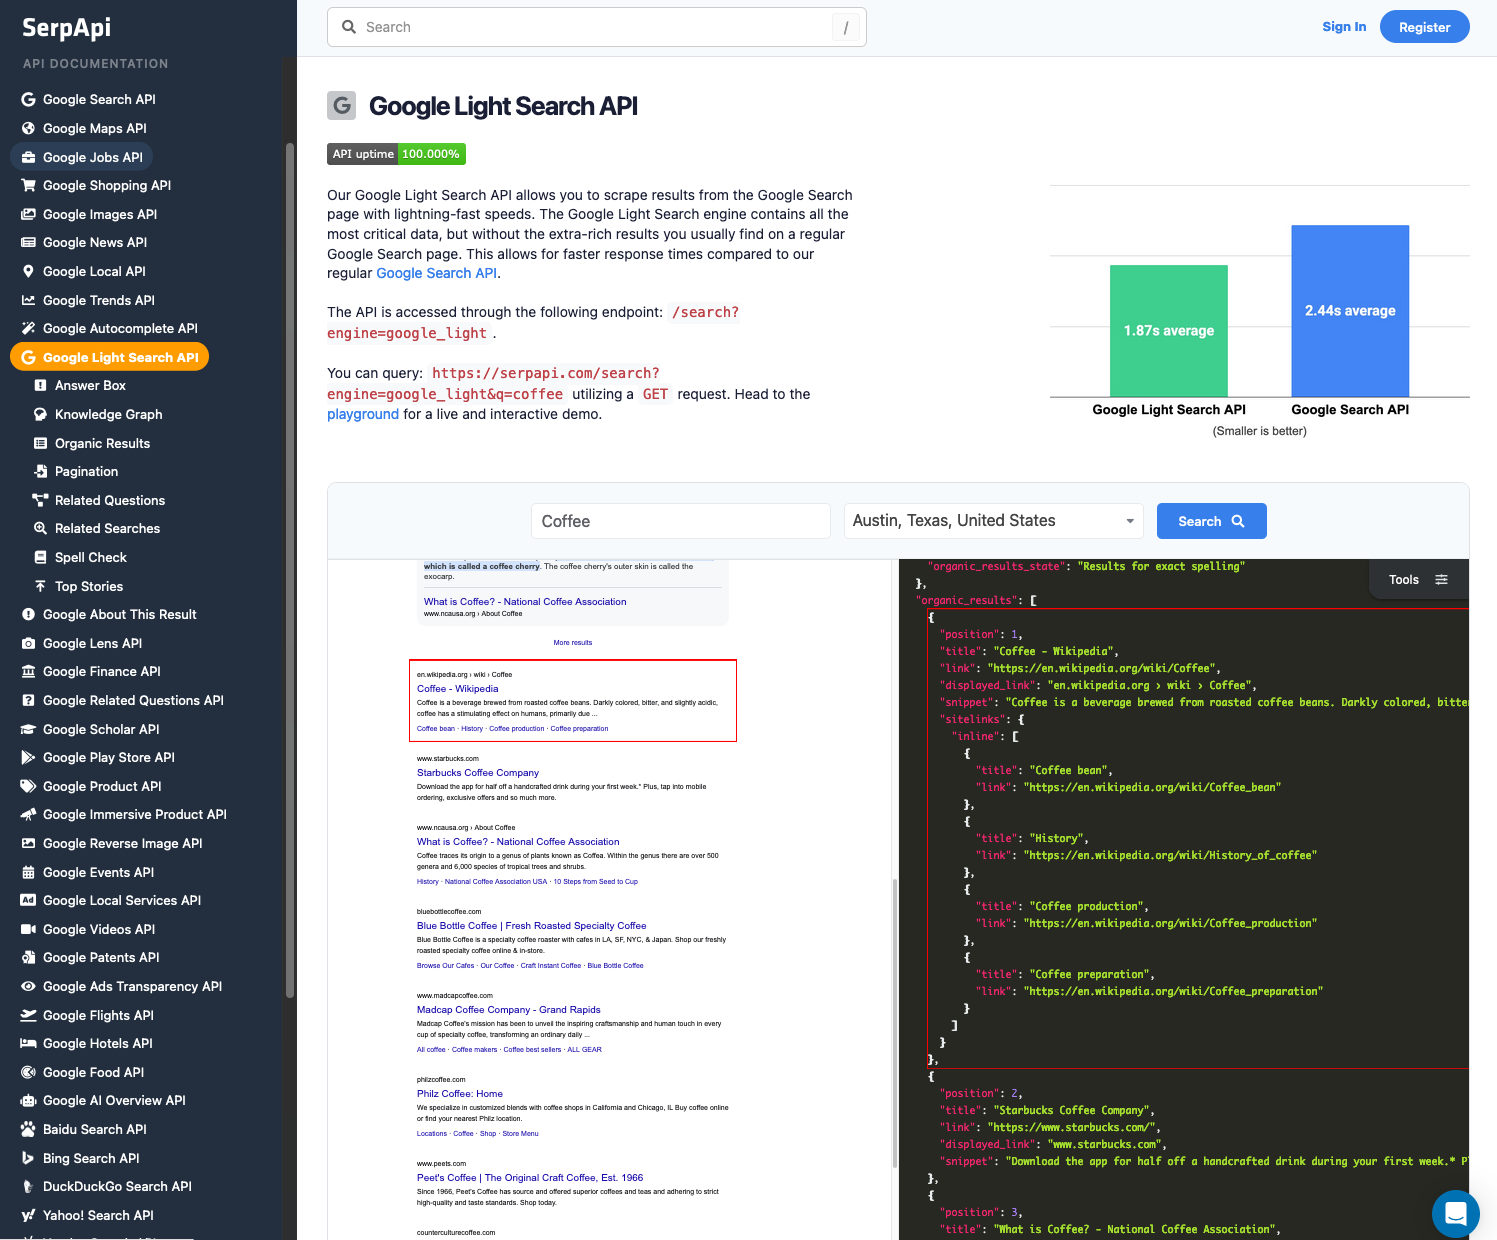Click the Spell Check sidebar icon
Viewport: 1497px width, 1240px height.
click(x=40, y=557)
